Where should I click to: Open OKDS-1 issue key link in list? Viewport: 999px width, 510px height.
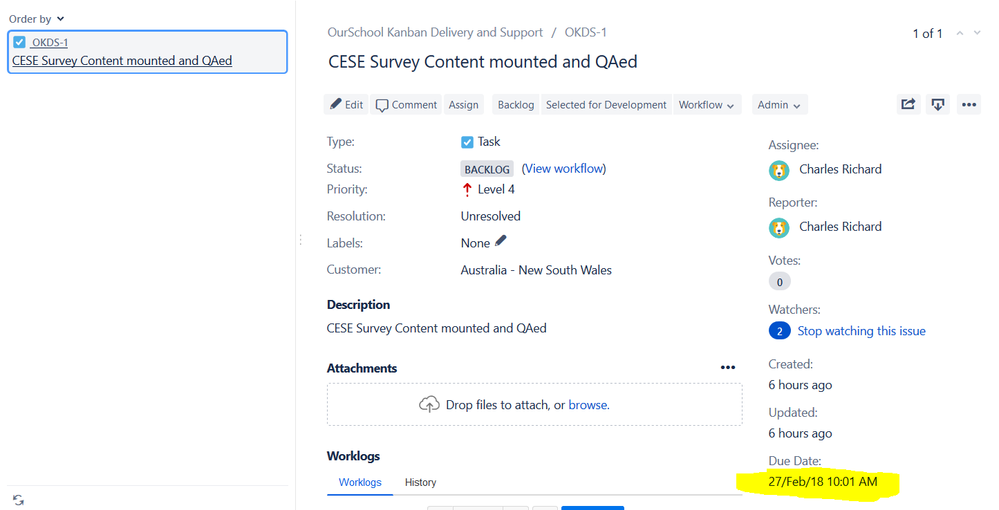click(50, 43)
